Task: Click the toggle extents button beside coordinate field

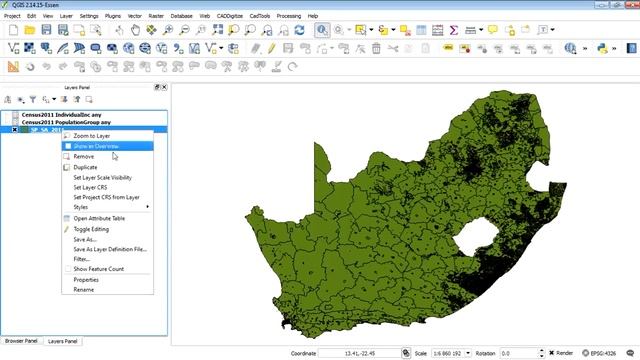Action: click(406, 353)
